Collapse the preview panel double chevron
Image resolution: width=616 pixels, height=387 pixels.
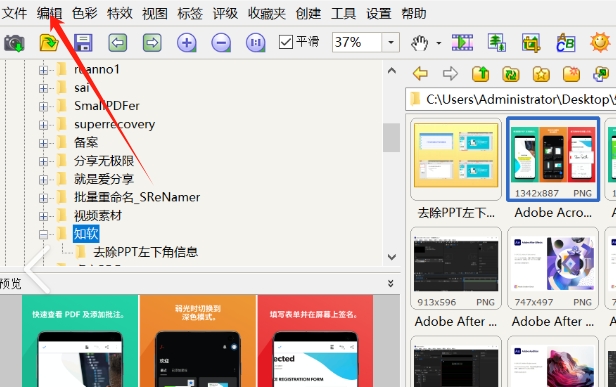(390, 283)
